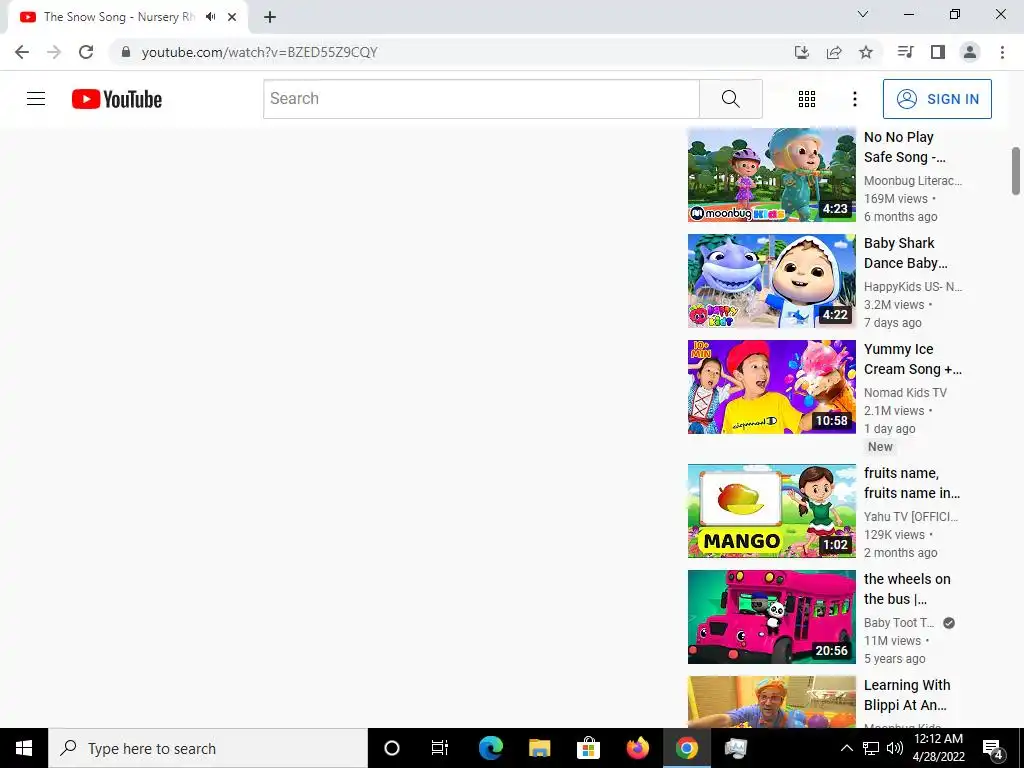
Task: Click the SIGN IN button
Action: pos(937,99)
